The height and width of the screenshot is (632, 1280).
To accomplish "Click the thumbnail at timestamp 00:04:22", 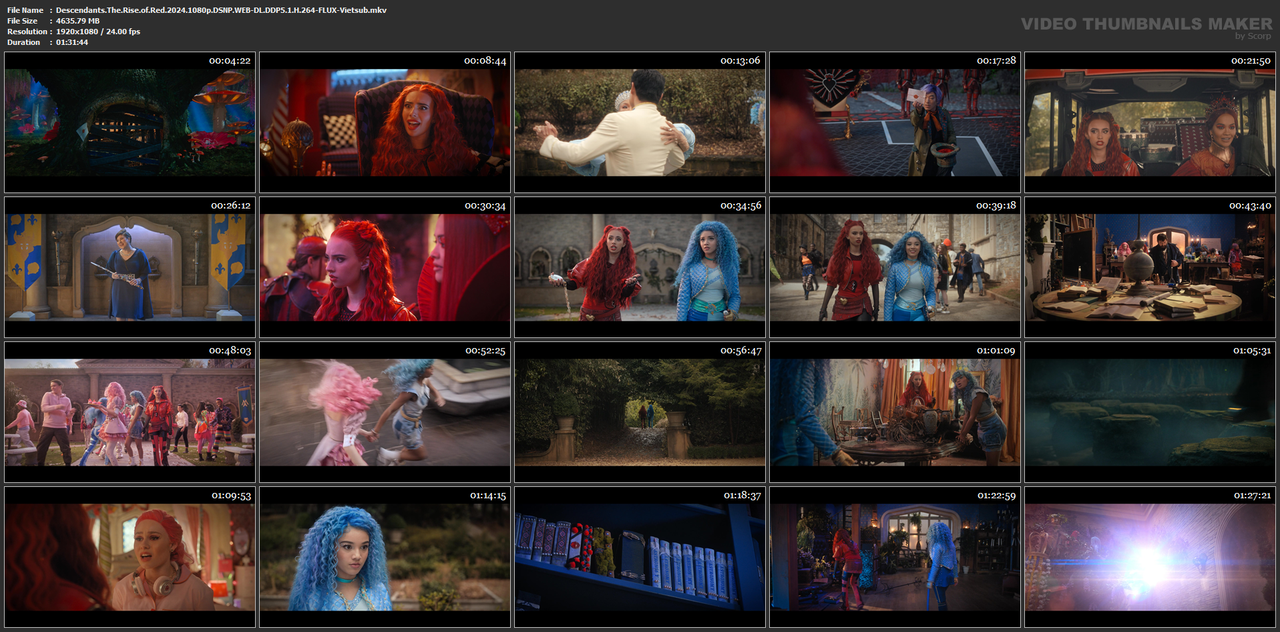I will (x=130, y=122).
